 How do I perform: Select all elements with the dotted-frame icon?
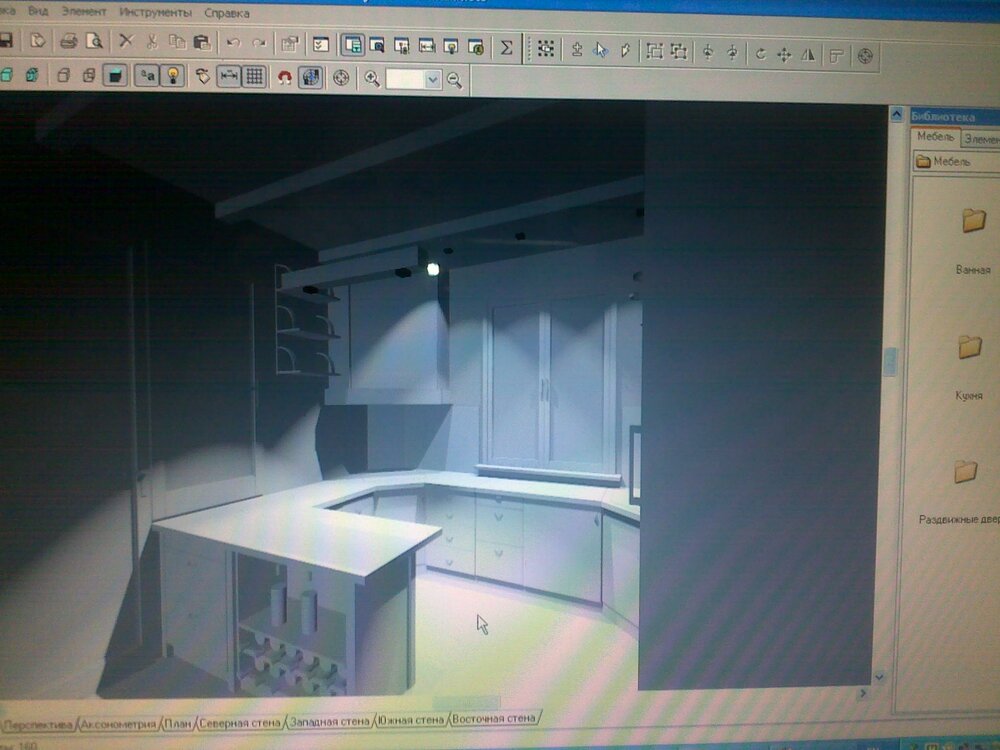(546, 48)
